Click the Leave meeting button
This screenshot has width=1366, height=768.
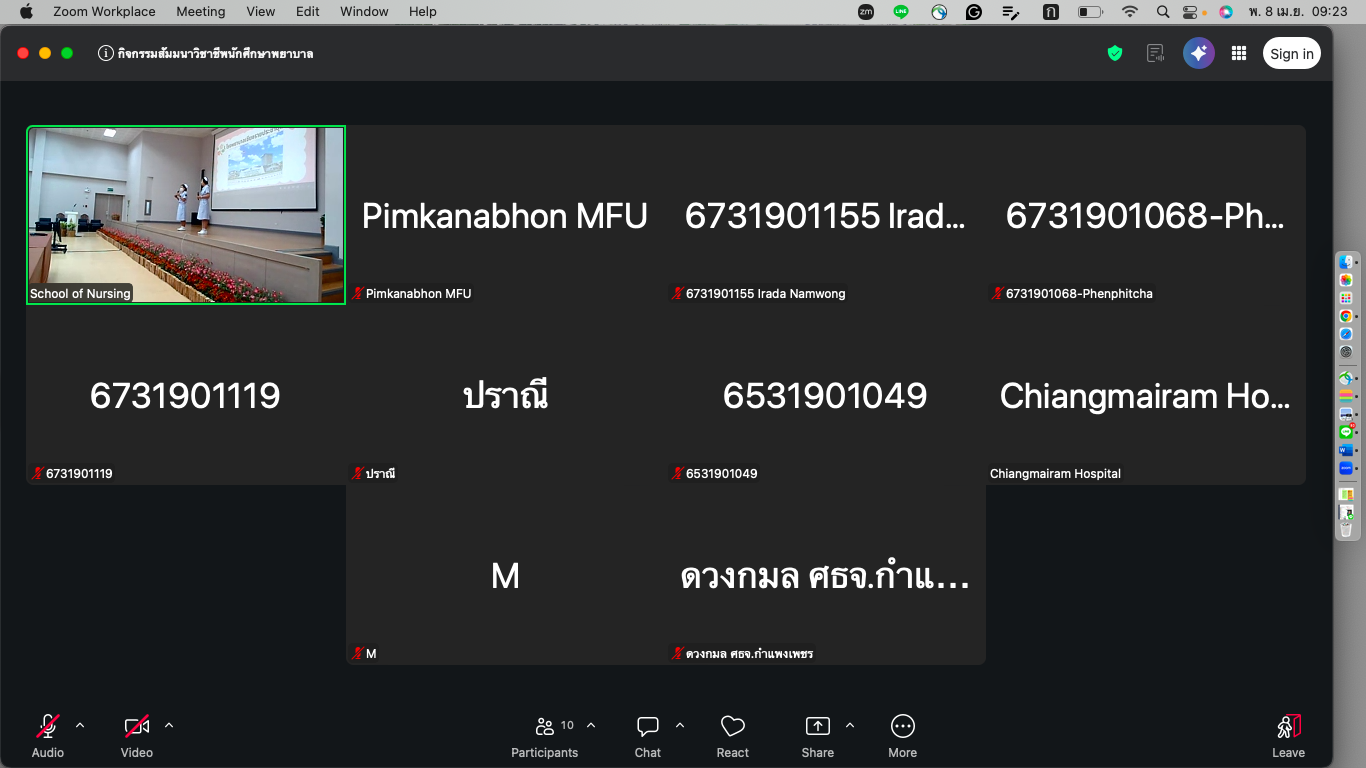(x=1288, y=735)
